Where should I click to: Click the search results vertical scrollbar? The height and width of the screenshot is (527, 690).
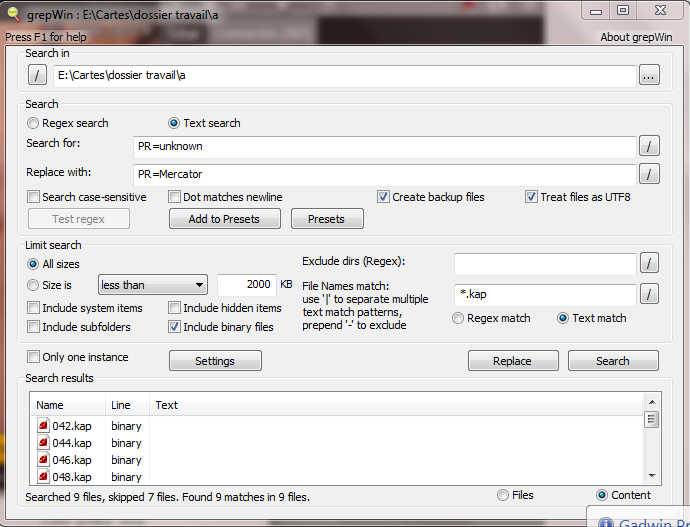651,445
